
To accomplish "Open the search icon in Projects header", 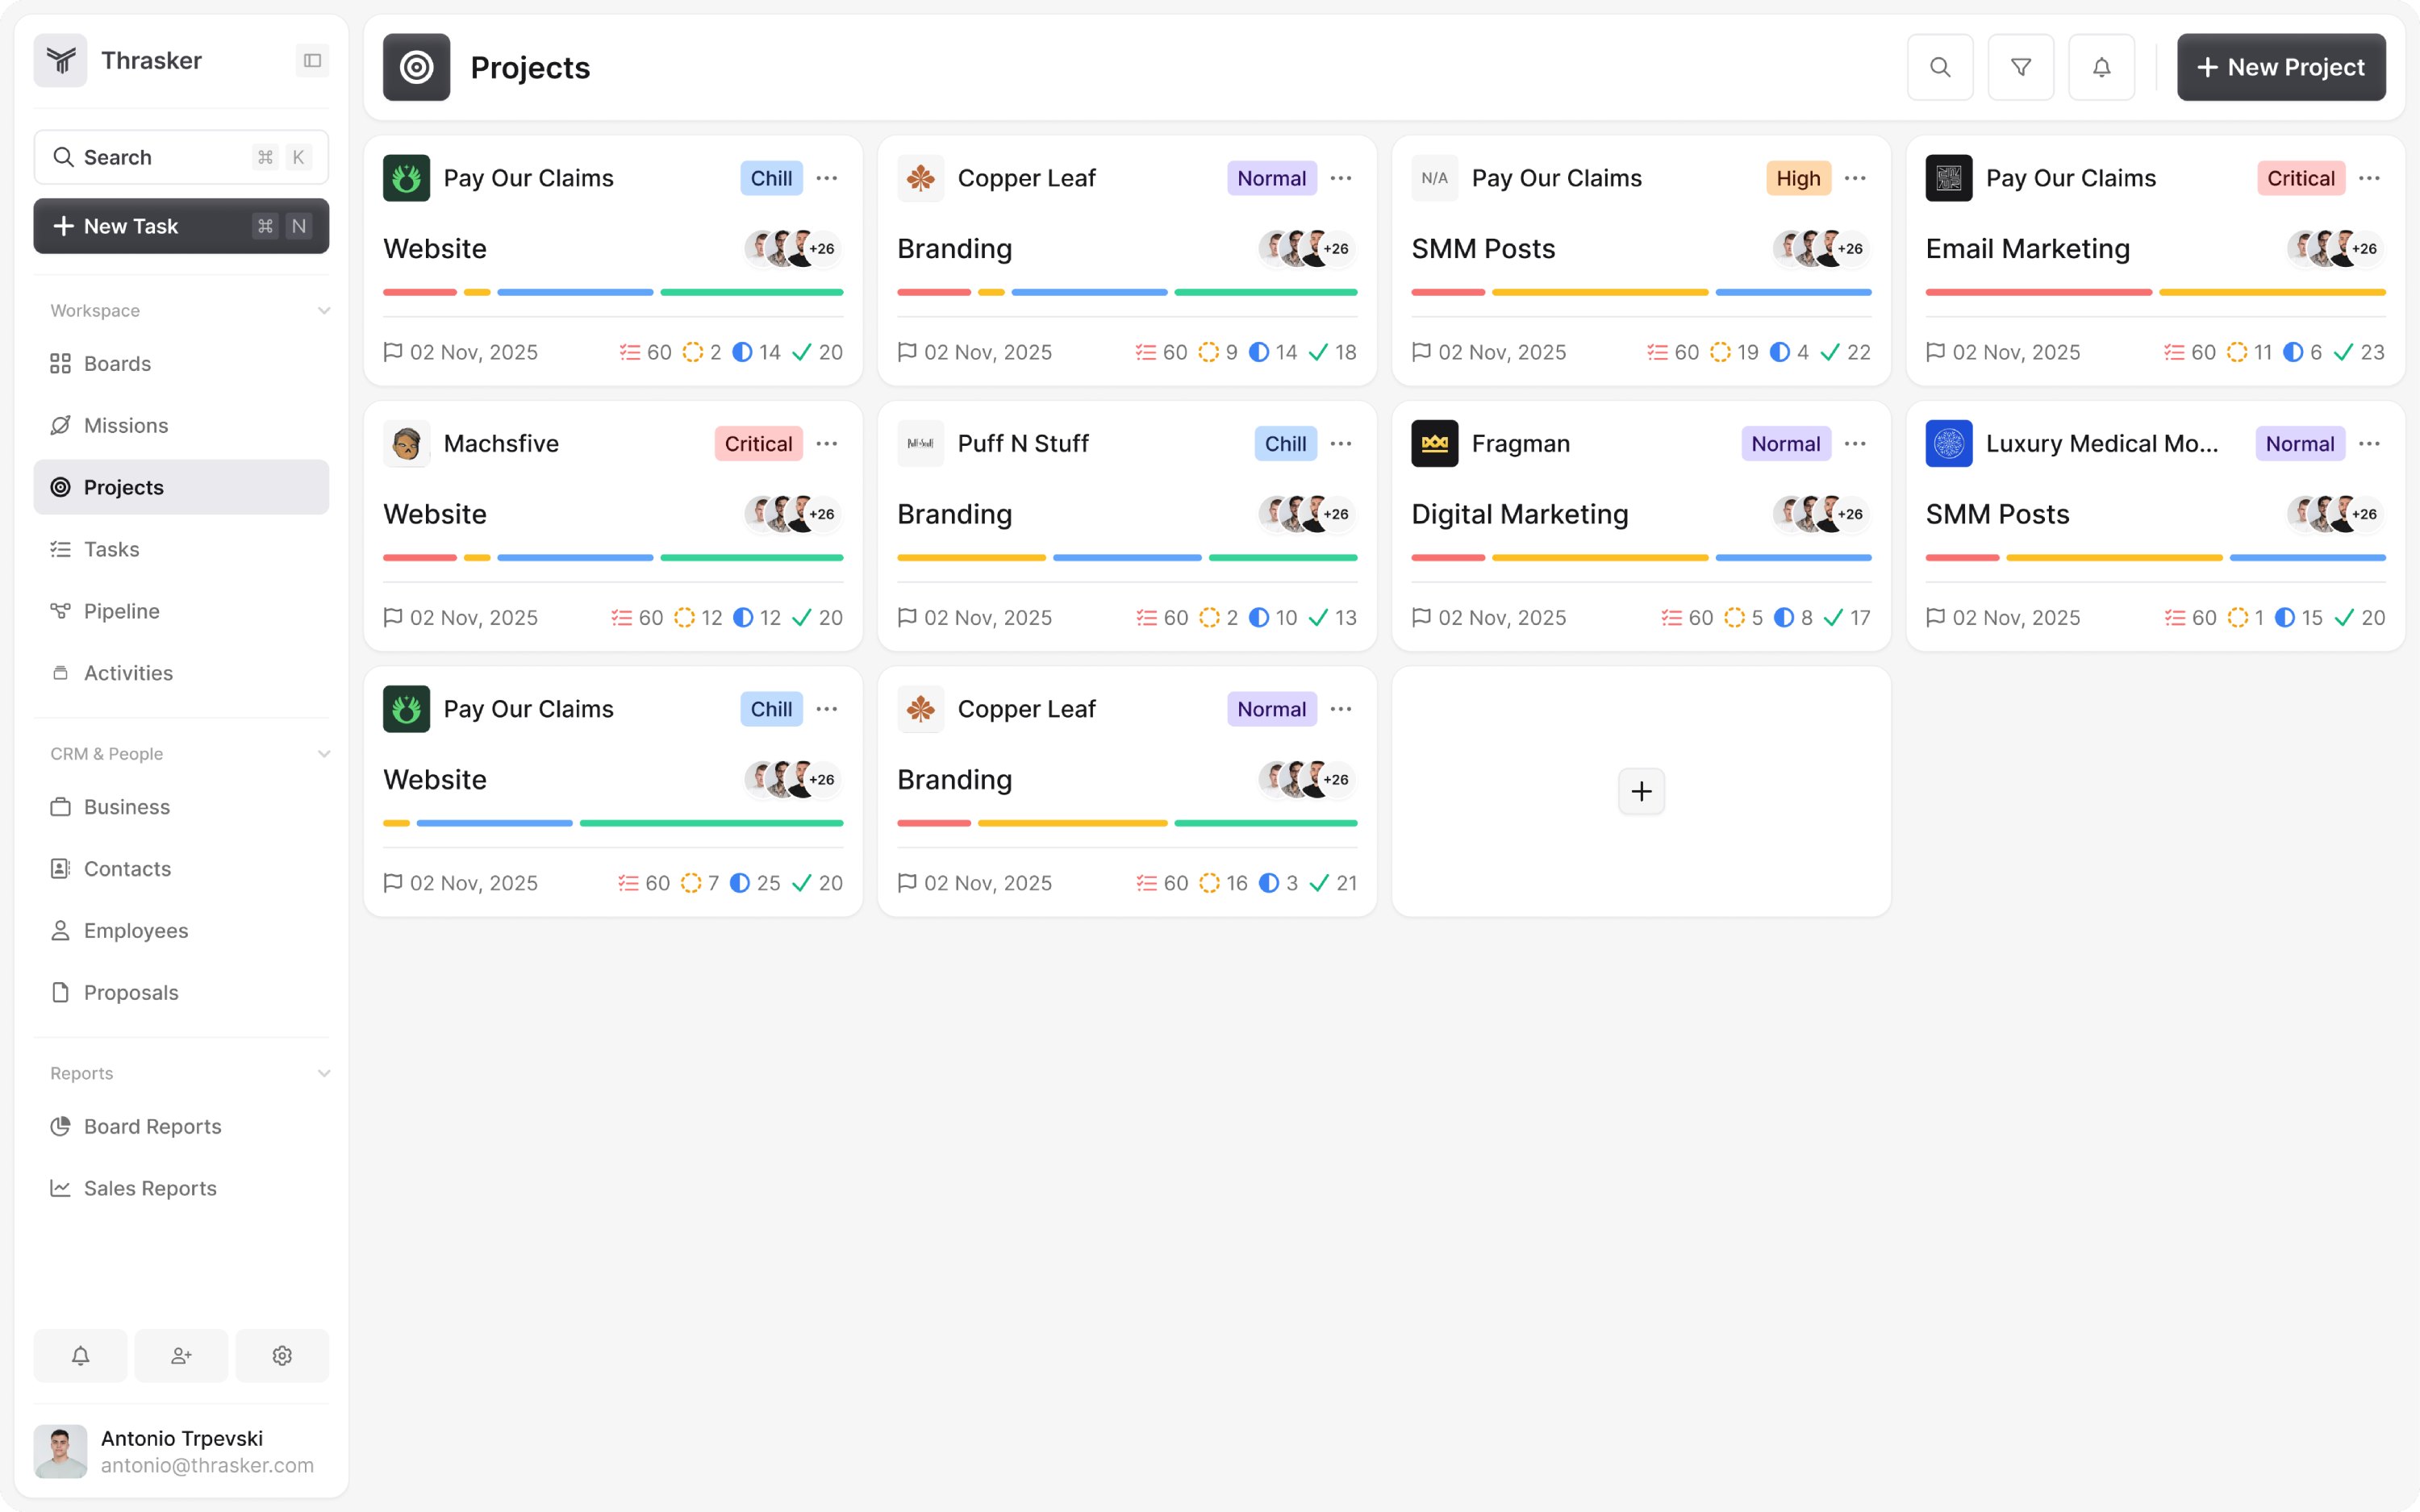I will [1939, 67].
